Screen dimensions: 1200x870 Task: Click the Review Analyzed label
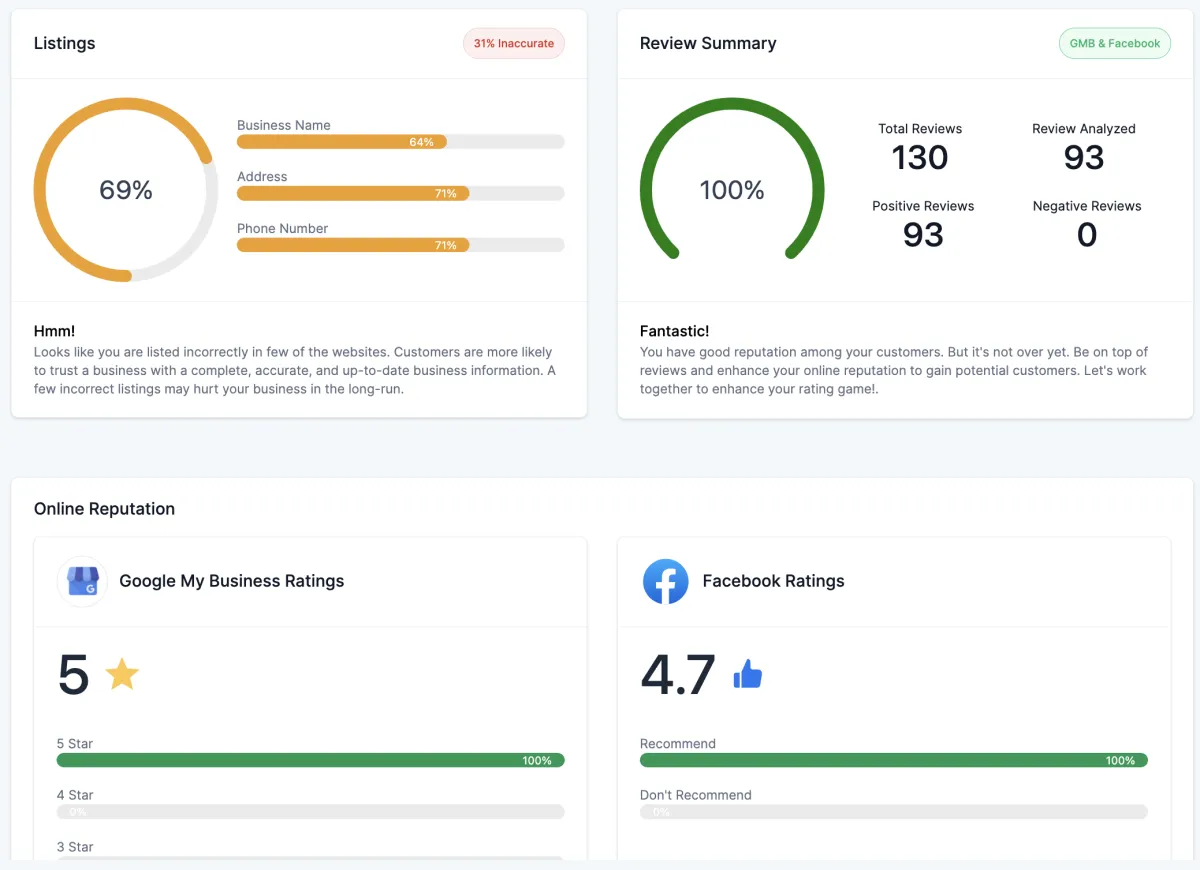click(1084, 129)
